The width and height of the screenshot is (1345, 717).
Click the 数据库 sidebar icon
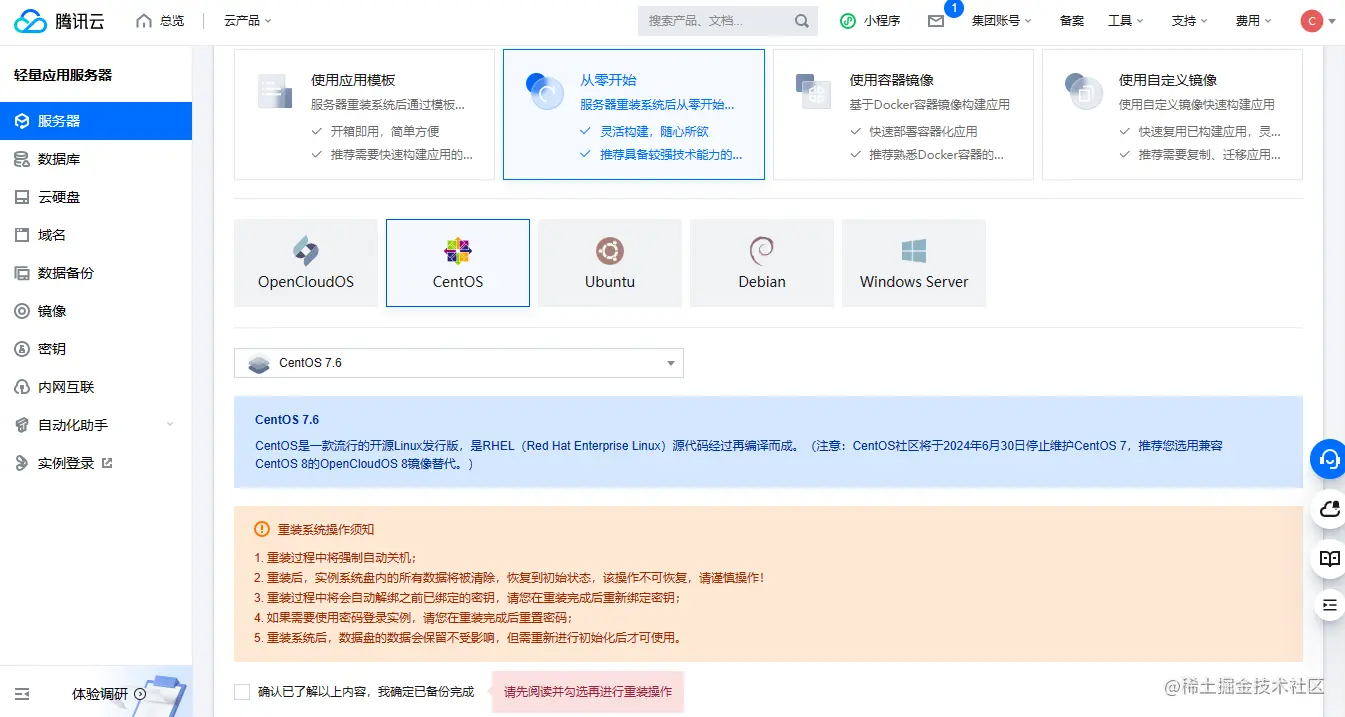click(22, 159)
